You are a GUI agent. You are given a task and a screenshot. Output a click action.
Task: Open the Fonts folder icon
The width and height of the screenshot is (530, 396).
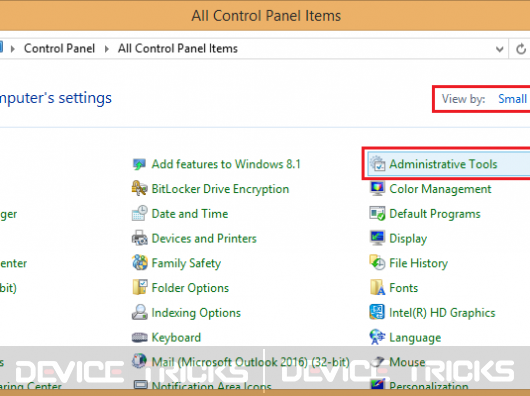[x=377, y=287]
